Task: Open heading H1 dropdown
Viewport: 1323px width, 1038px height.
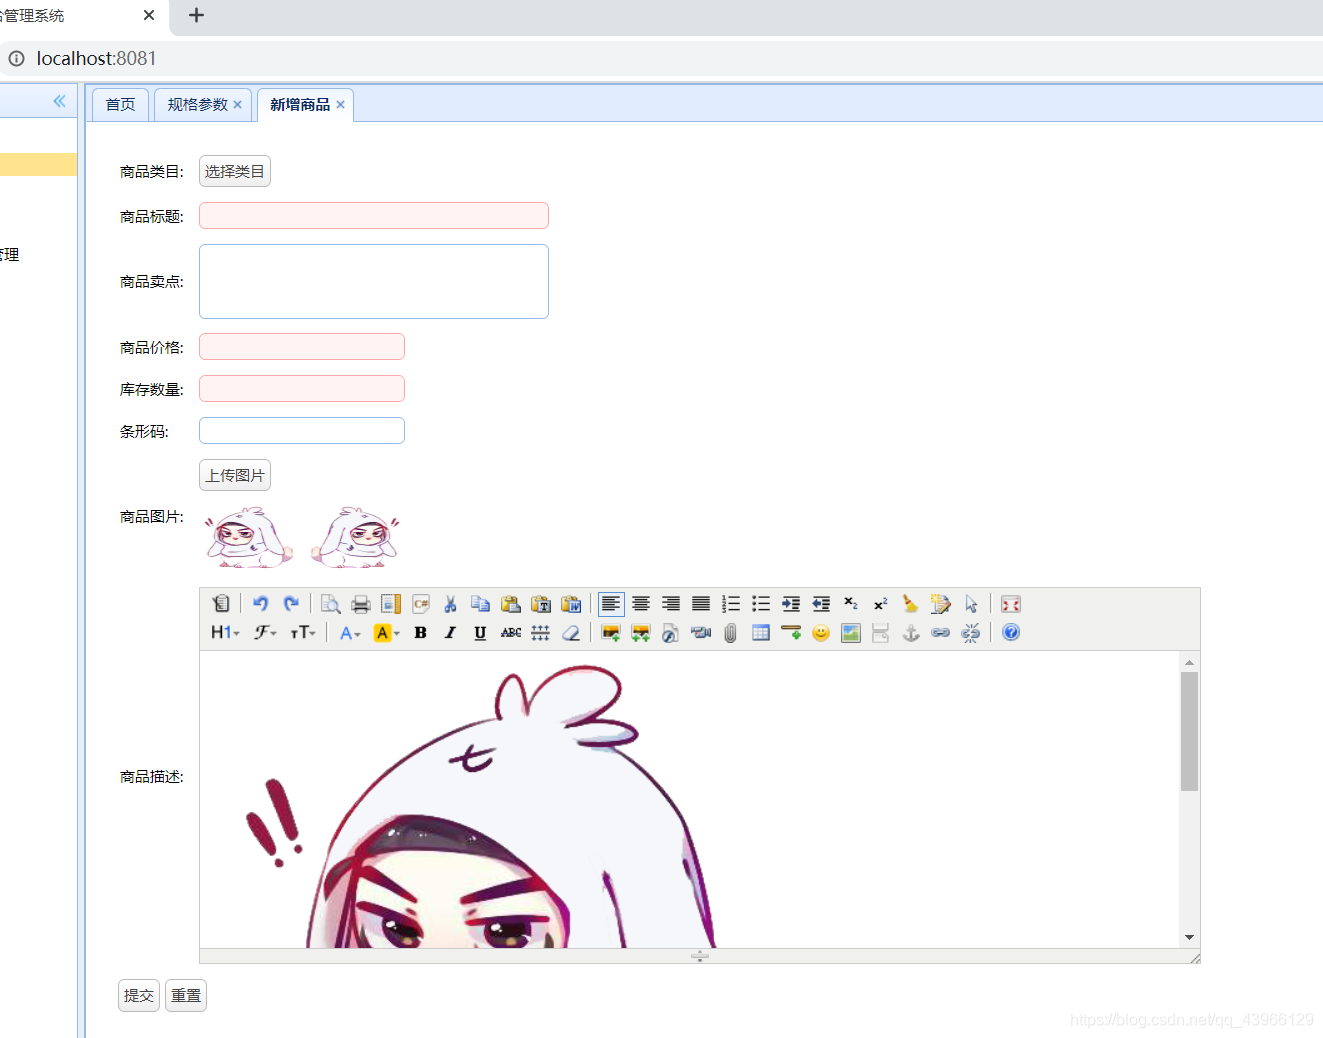Action: pyautogui.click(x=225, y=632)
